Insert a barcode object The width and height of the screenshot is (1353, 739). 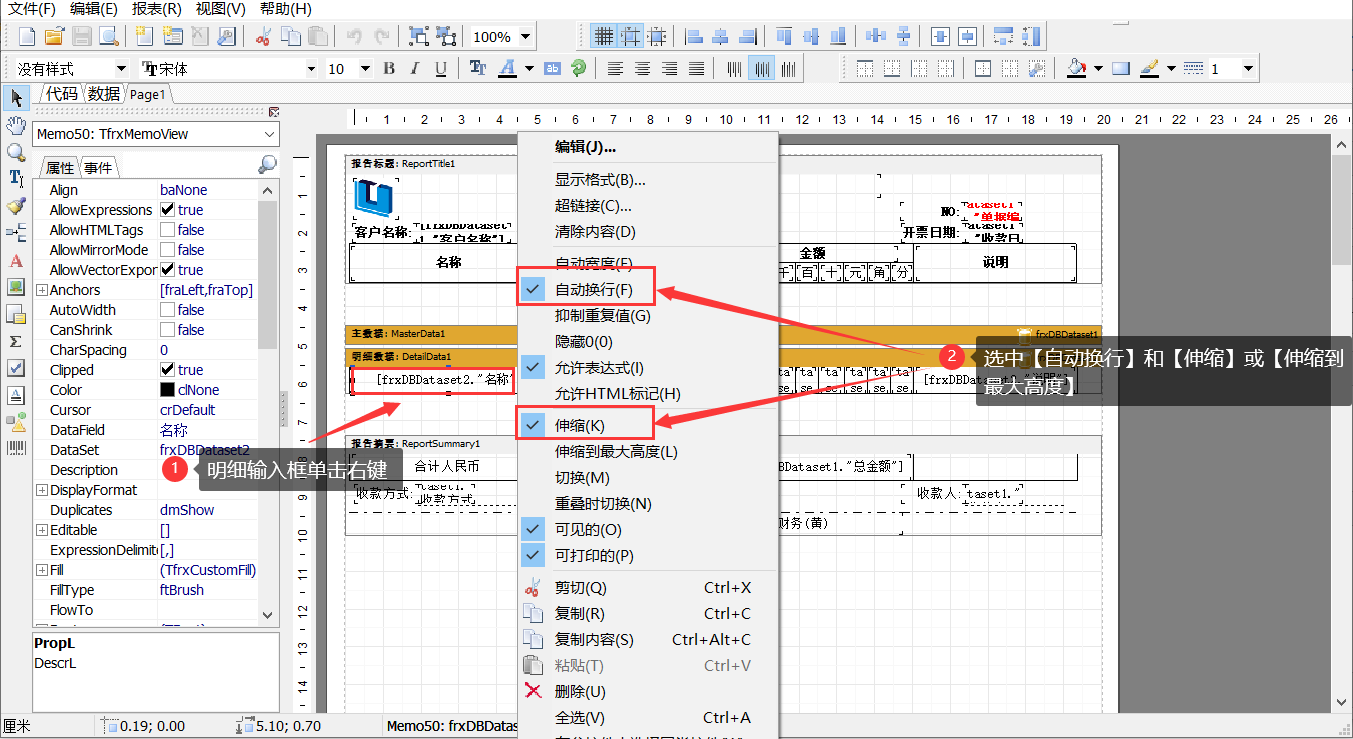(16, 449)
